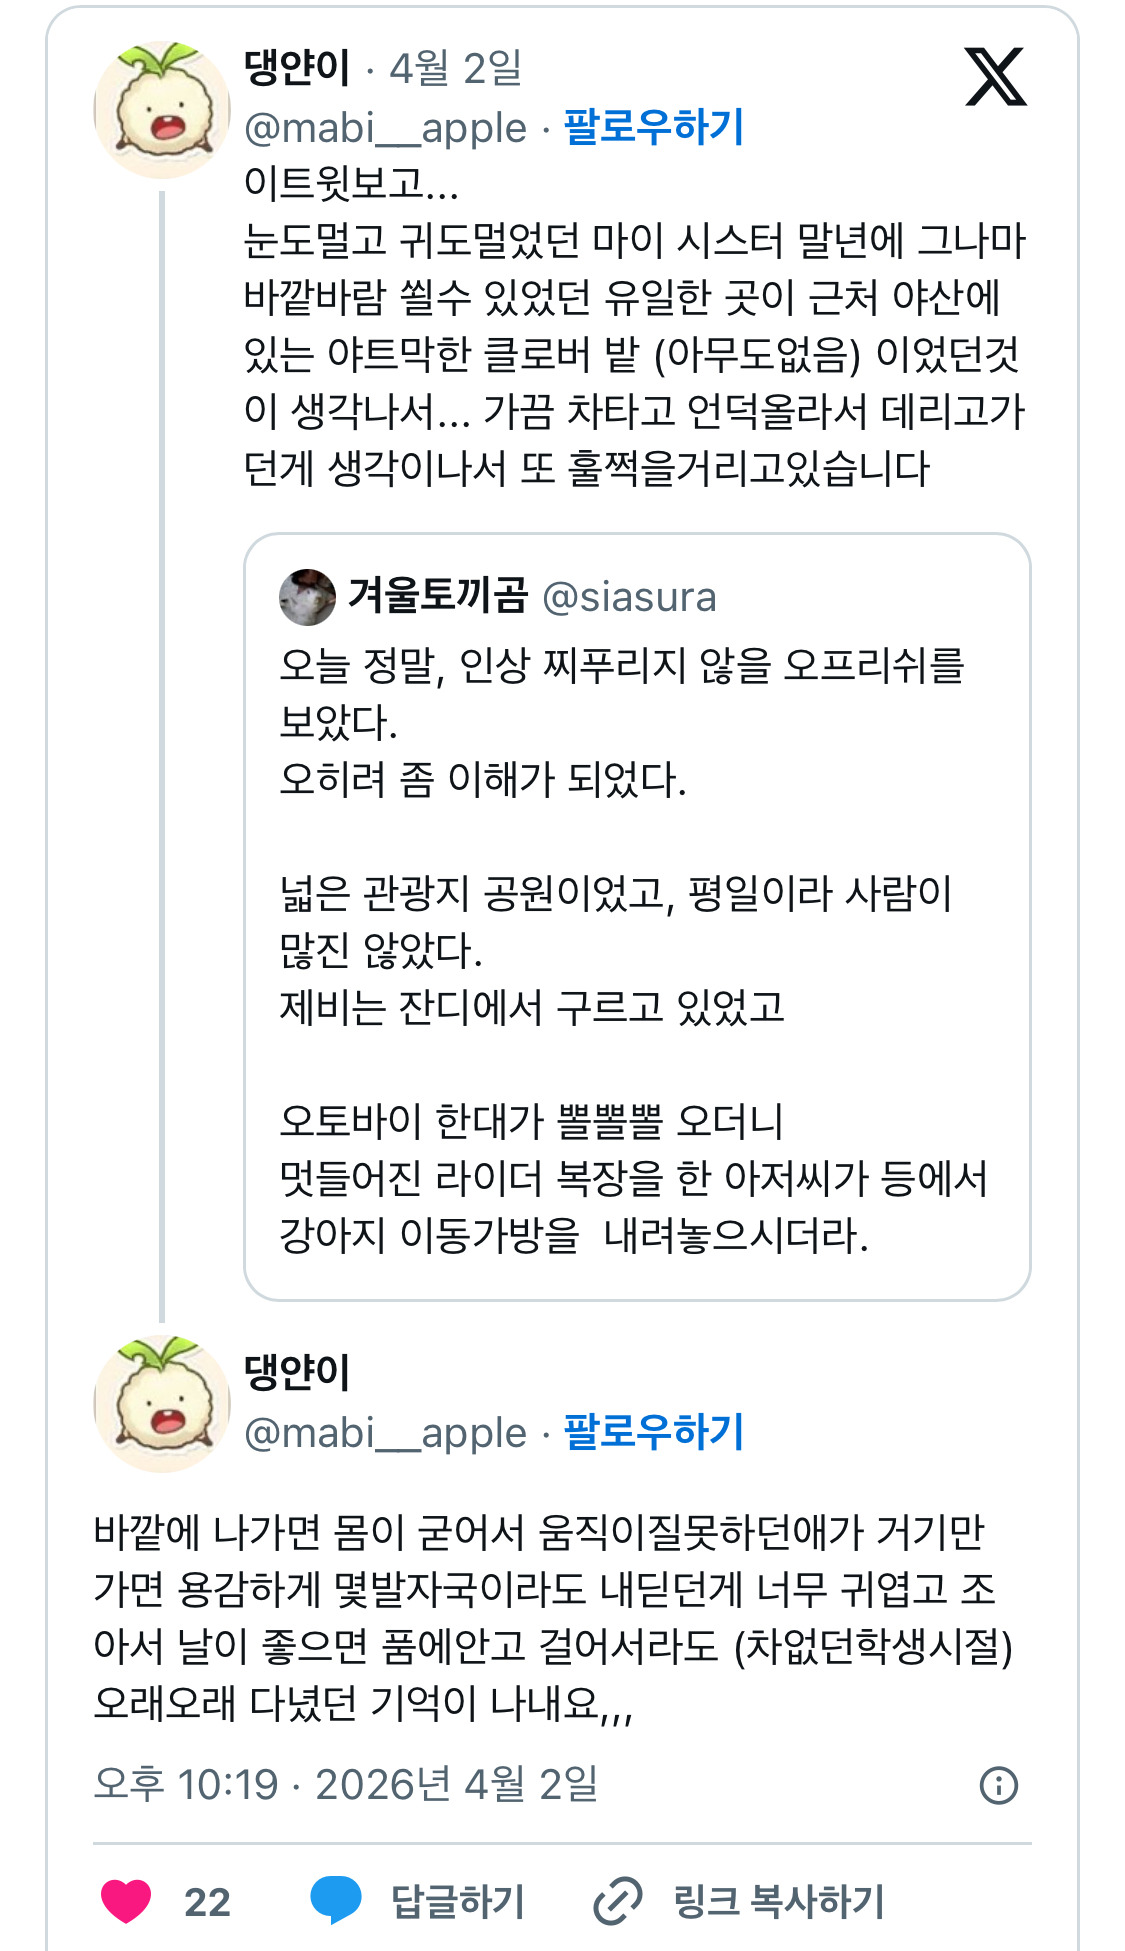Image resolution: width=1125 pixels, height=1951 pixels.
Task: Follow via second 팔로우하기 link
Action: 654,1432
